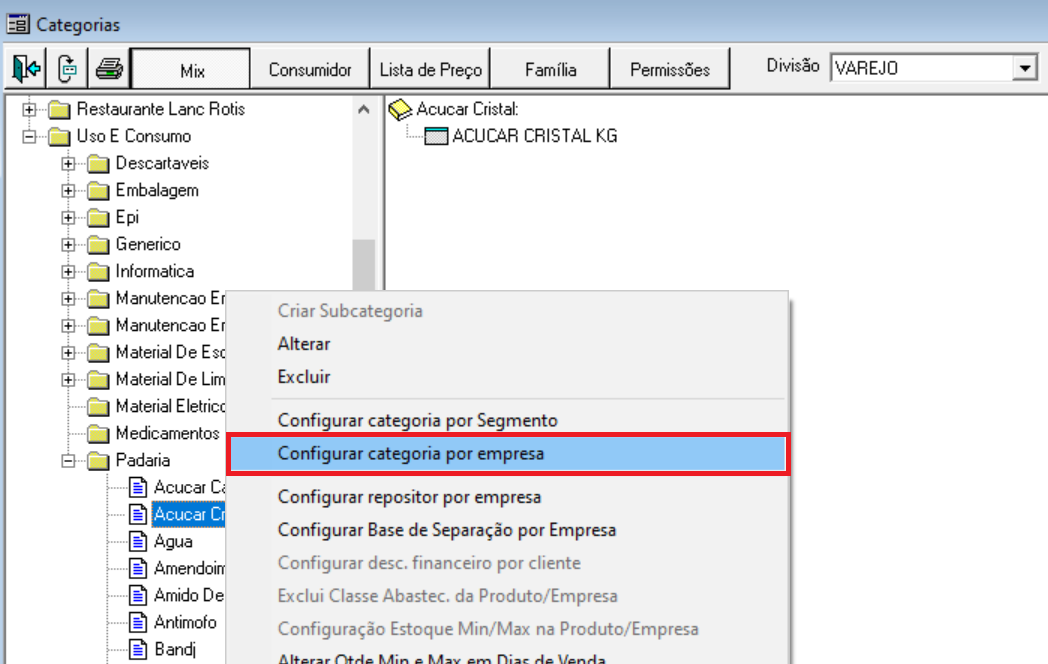Open the Lista de Preço tab
Image resolution: width=1048 pixels, height=664 pixels.
click(430, 69)
